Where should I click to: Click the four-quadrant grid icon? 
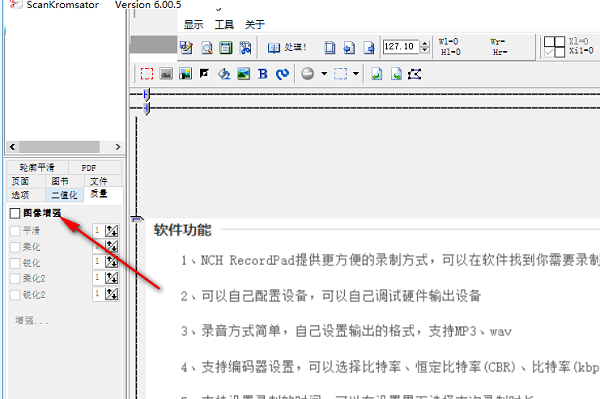click(x=554, y=47)
